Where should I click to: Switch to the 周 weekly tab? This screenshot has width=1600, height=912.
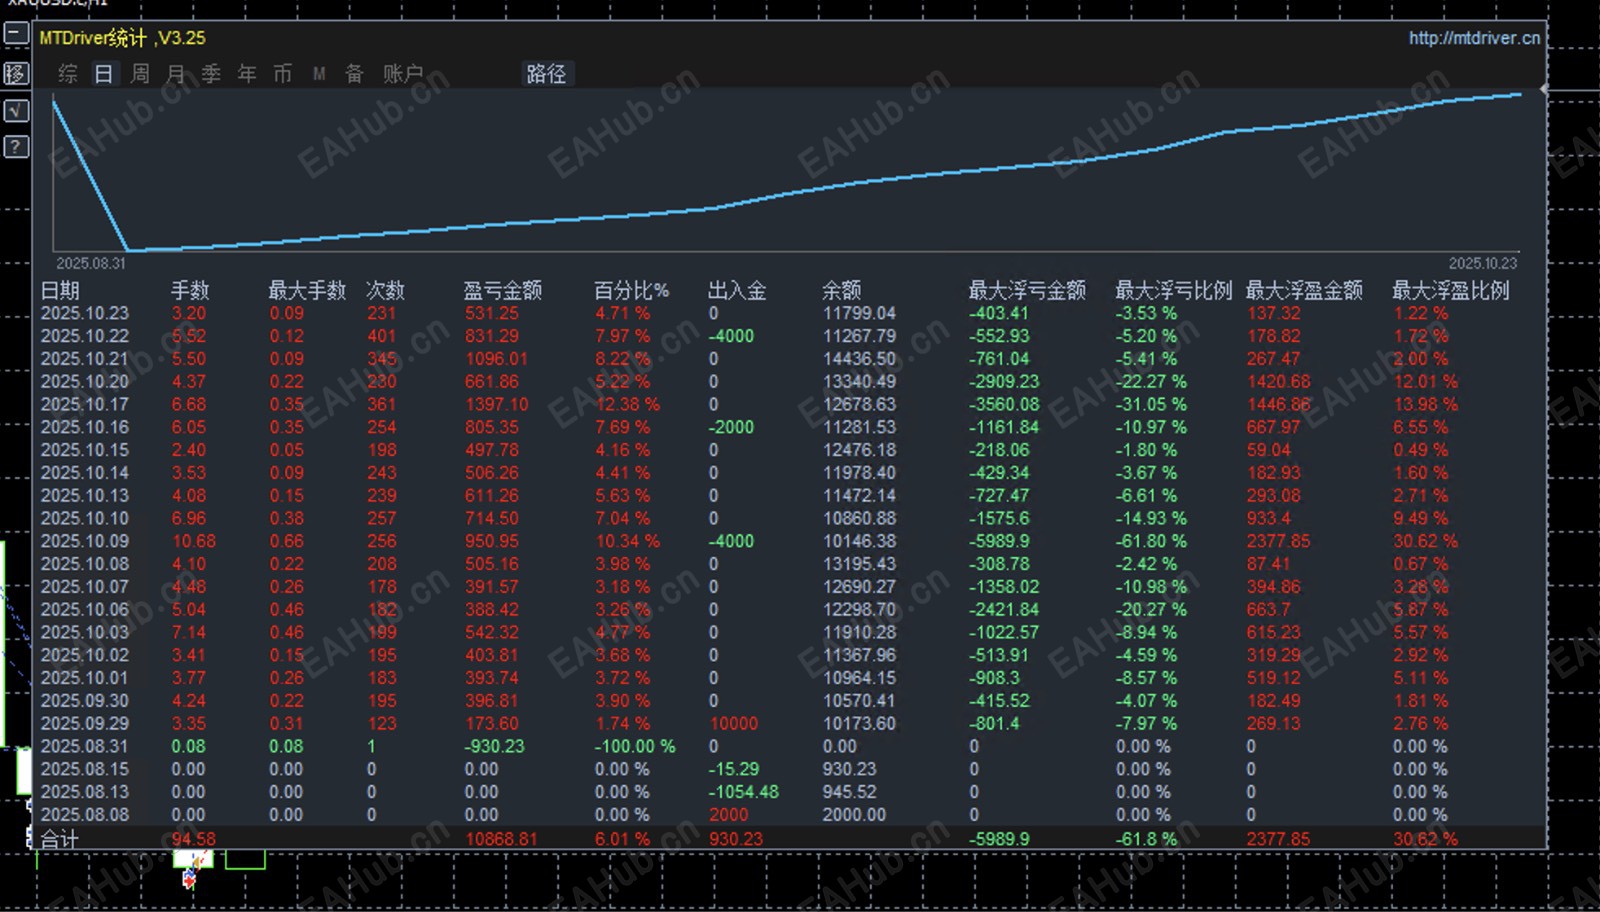138,73
